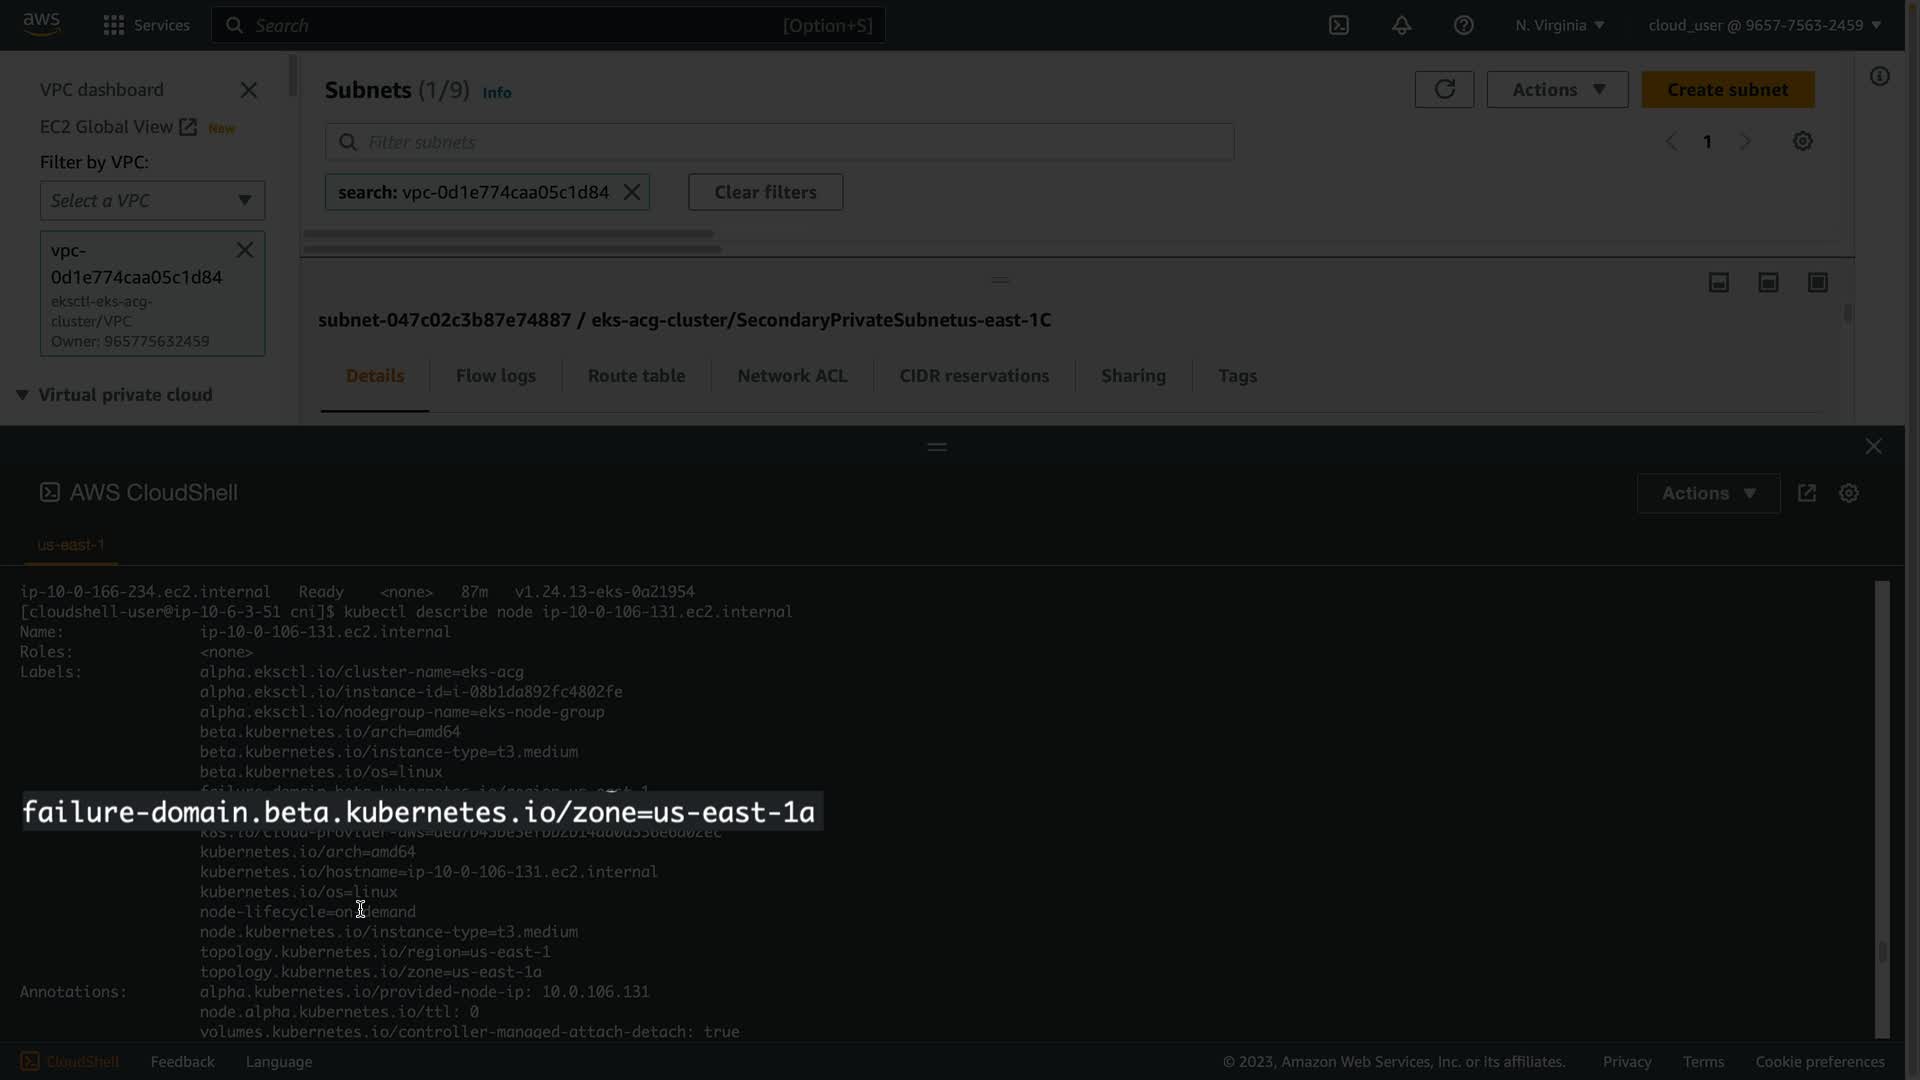The image size is (1920, 1080).
Task: Expand the Subnets Actions dropdown
Action: pos(1557,90)
